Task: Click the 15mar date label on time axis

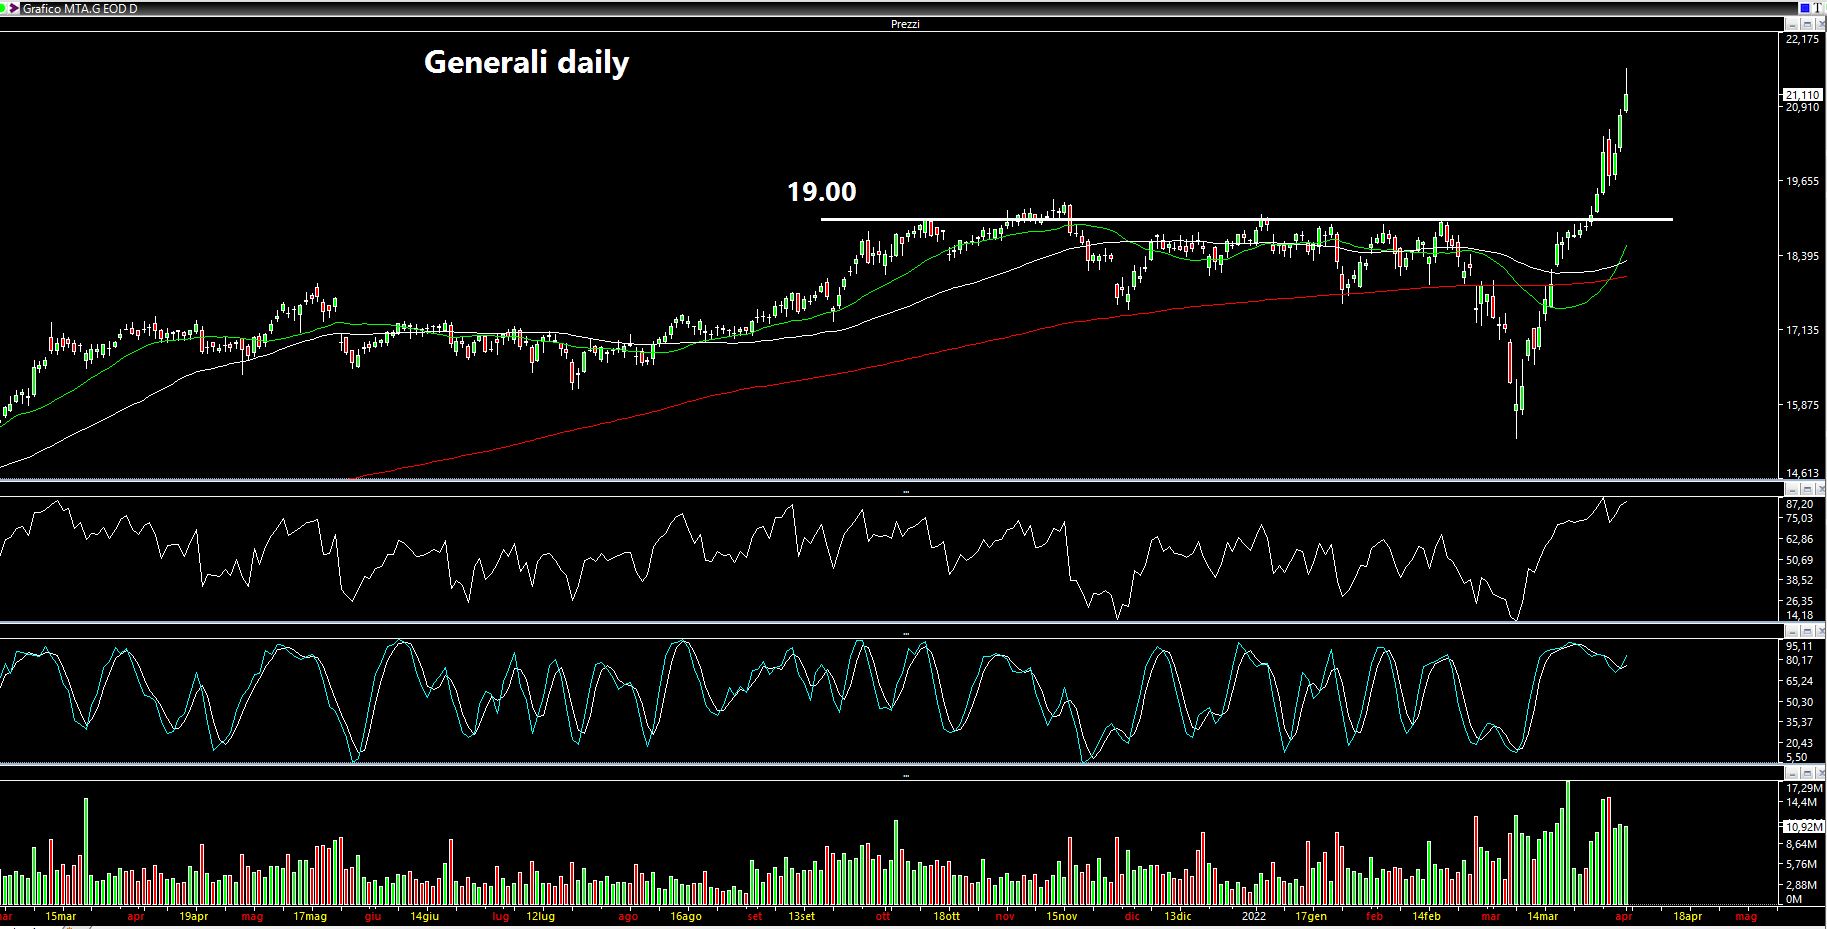Action: 61,916
